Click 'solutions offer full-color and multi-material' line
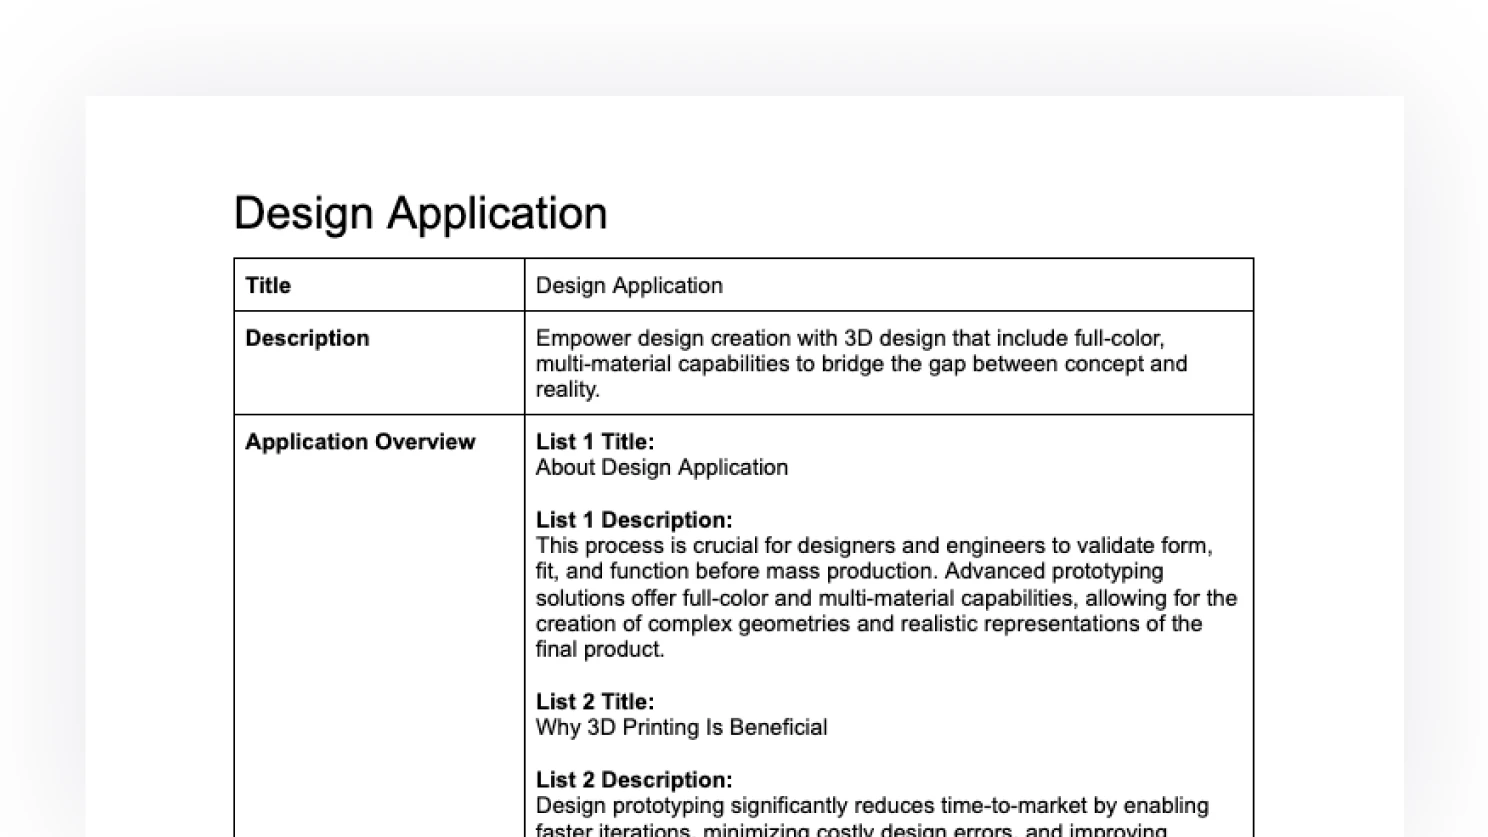1488x837 pixels. 886,598
